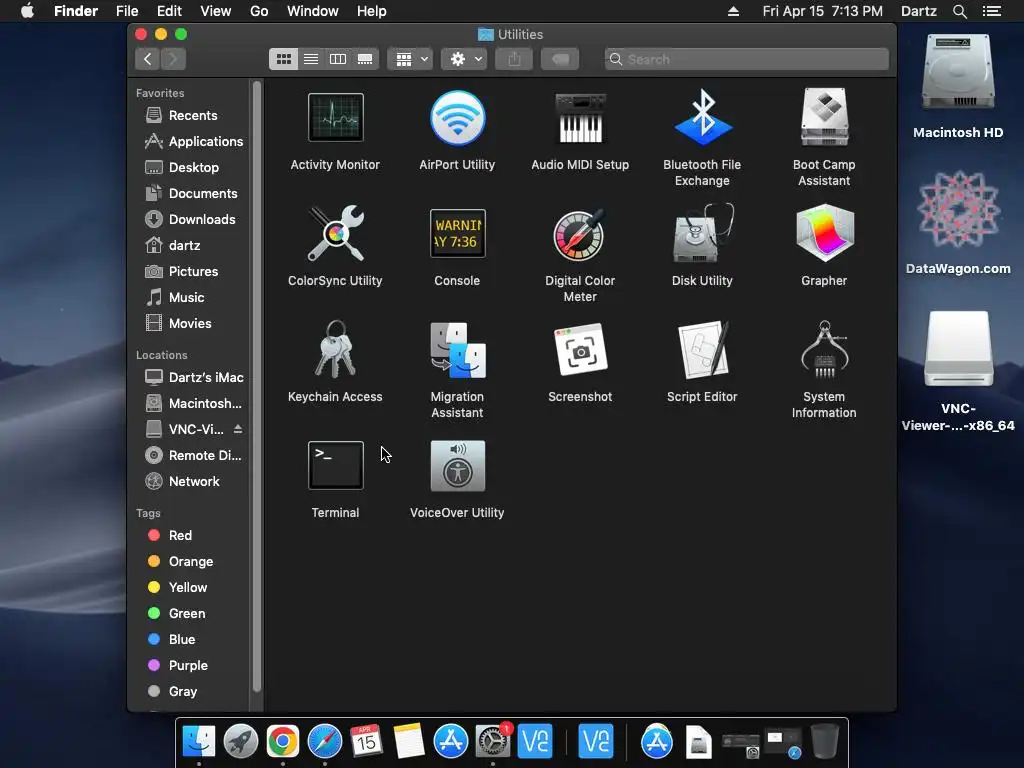The width and height of the screenshot is (1024, 768).
Task: Open the File menu
Action: (127, 11)
